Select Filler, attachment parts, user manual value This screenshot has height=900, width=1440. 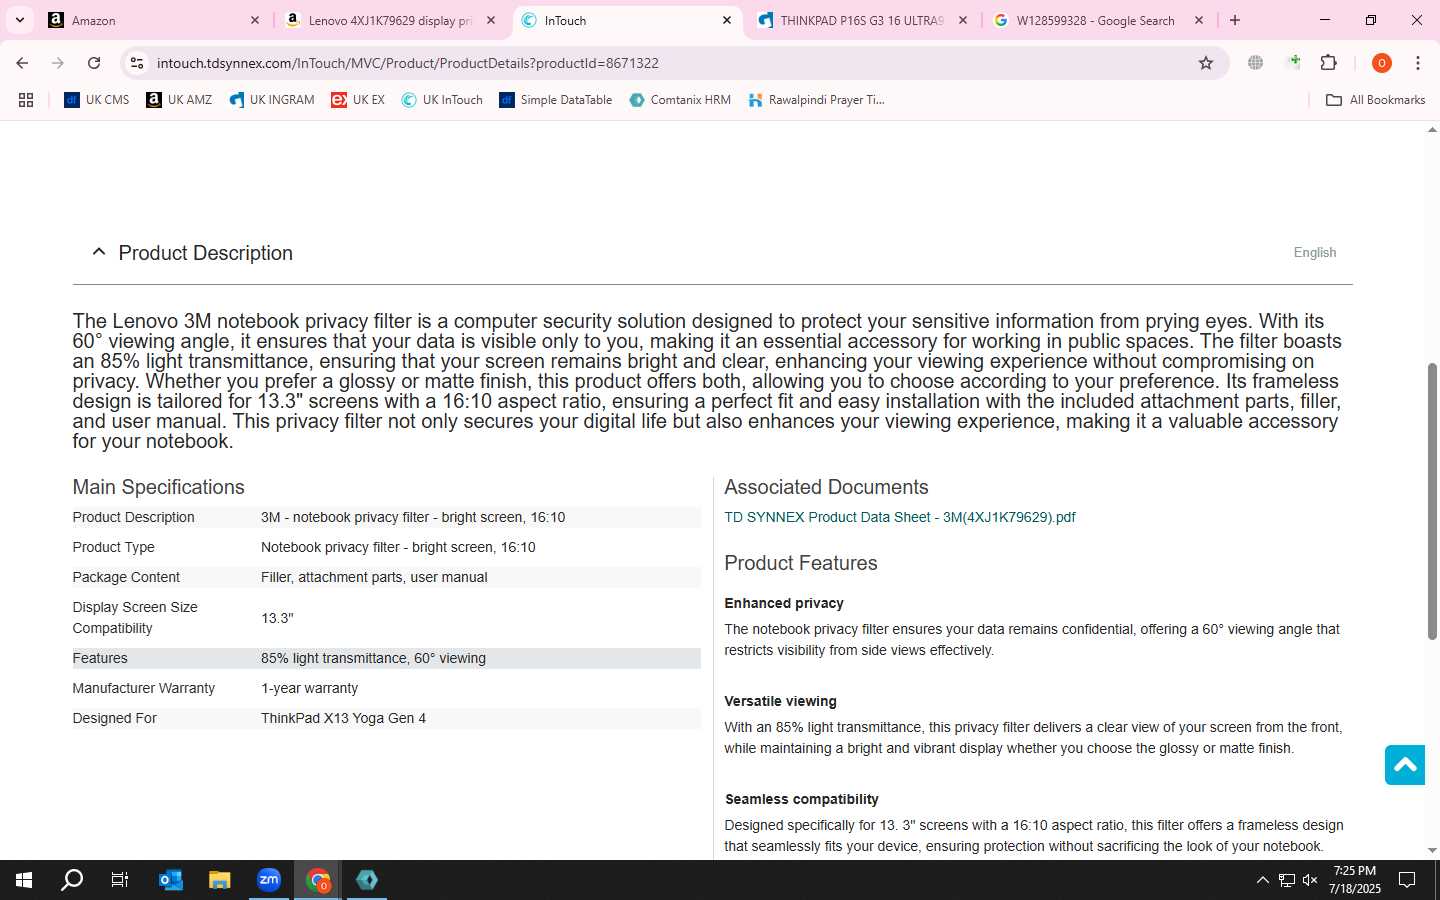(x=374, y=577)
